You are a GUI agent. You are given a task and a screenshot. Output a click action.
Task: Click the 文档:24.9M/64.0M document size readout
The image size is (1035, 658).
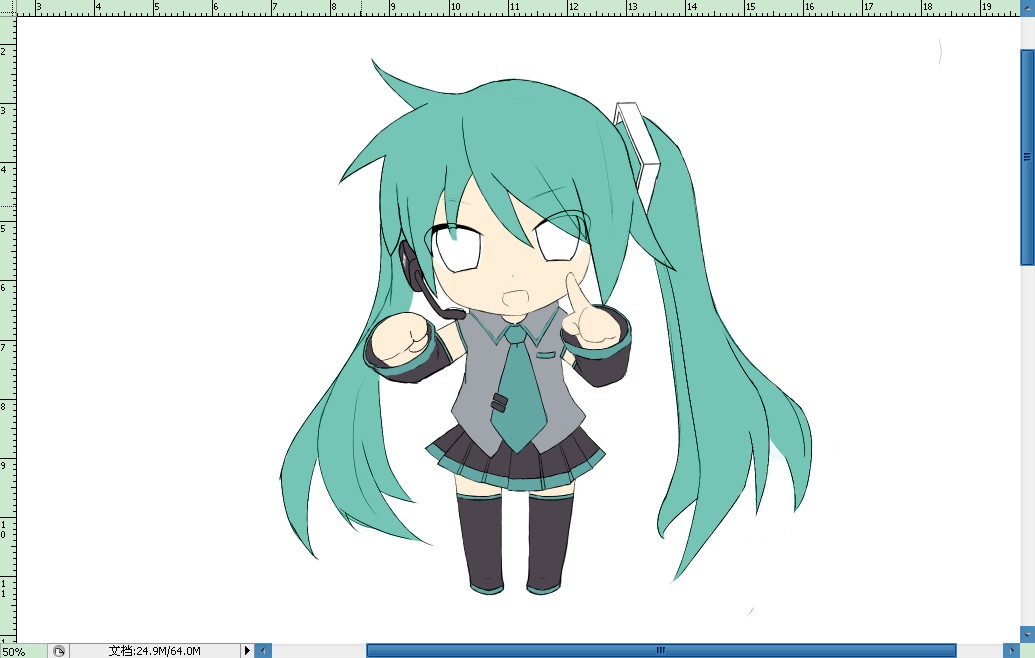click(x=154, y=651)
